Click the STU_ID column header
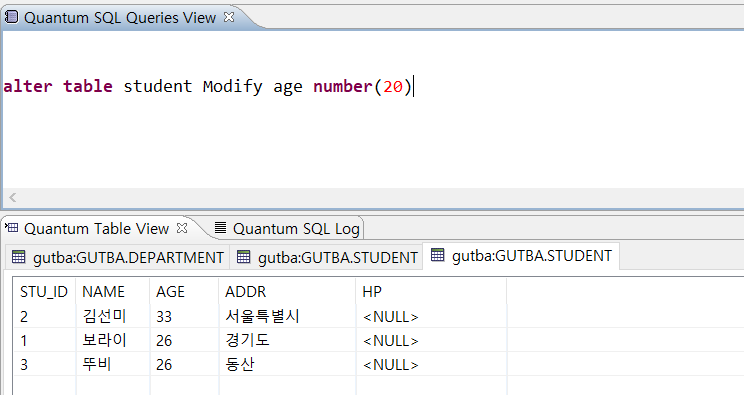 point(44,292)
